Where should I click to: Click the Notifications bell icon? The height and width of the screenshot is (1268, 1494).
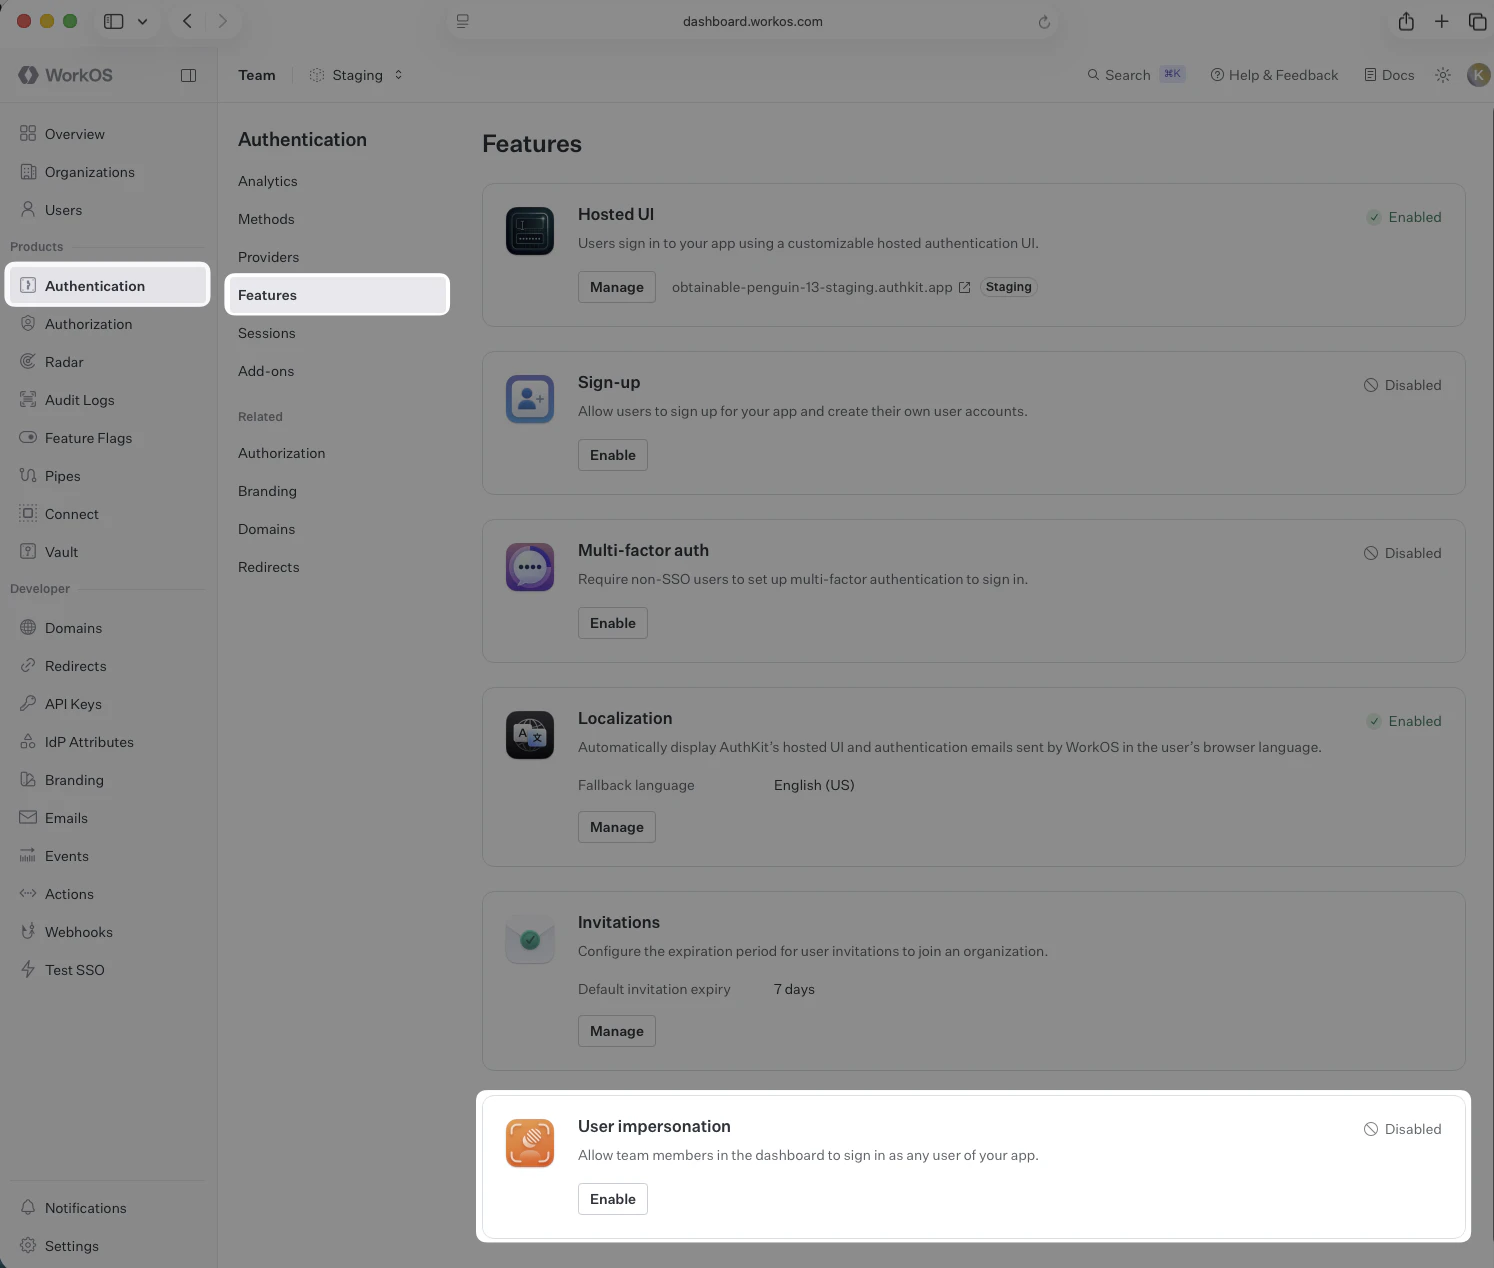(28, 1208)
